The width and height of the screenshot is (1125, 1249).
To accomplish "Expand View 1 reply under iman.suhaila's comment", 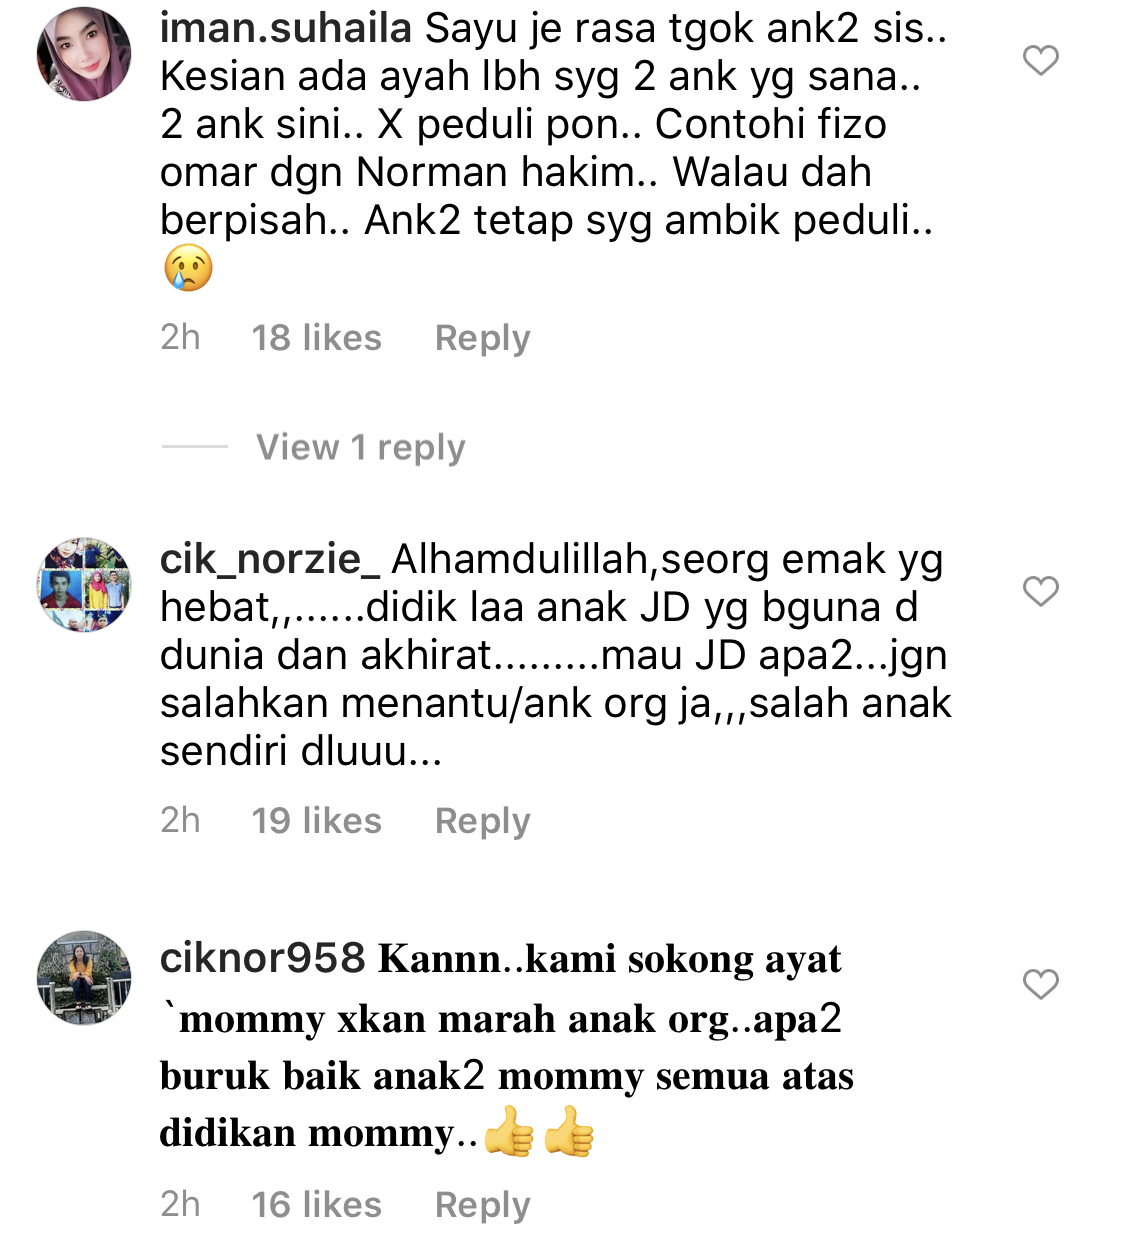I will coord(361,447).
